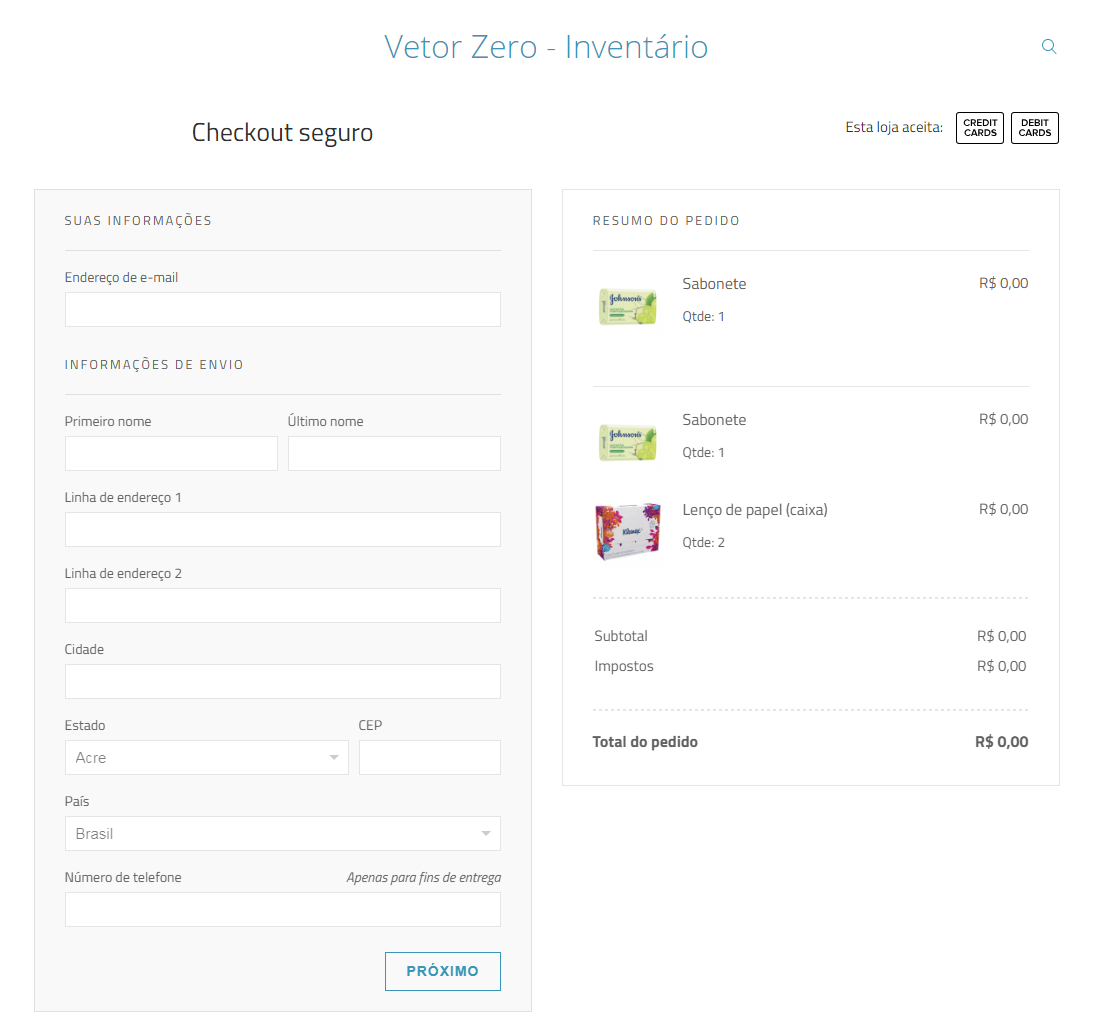Click the Linha de endereço 1 field
Image resolution: width=1097 pixels, height=1023 pixels.
tap(283, 530)
